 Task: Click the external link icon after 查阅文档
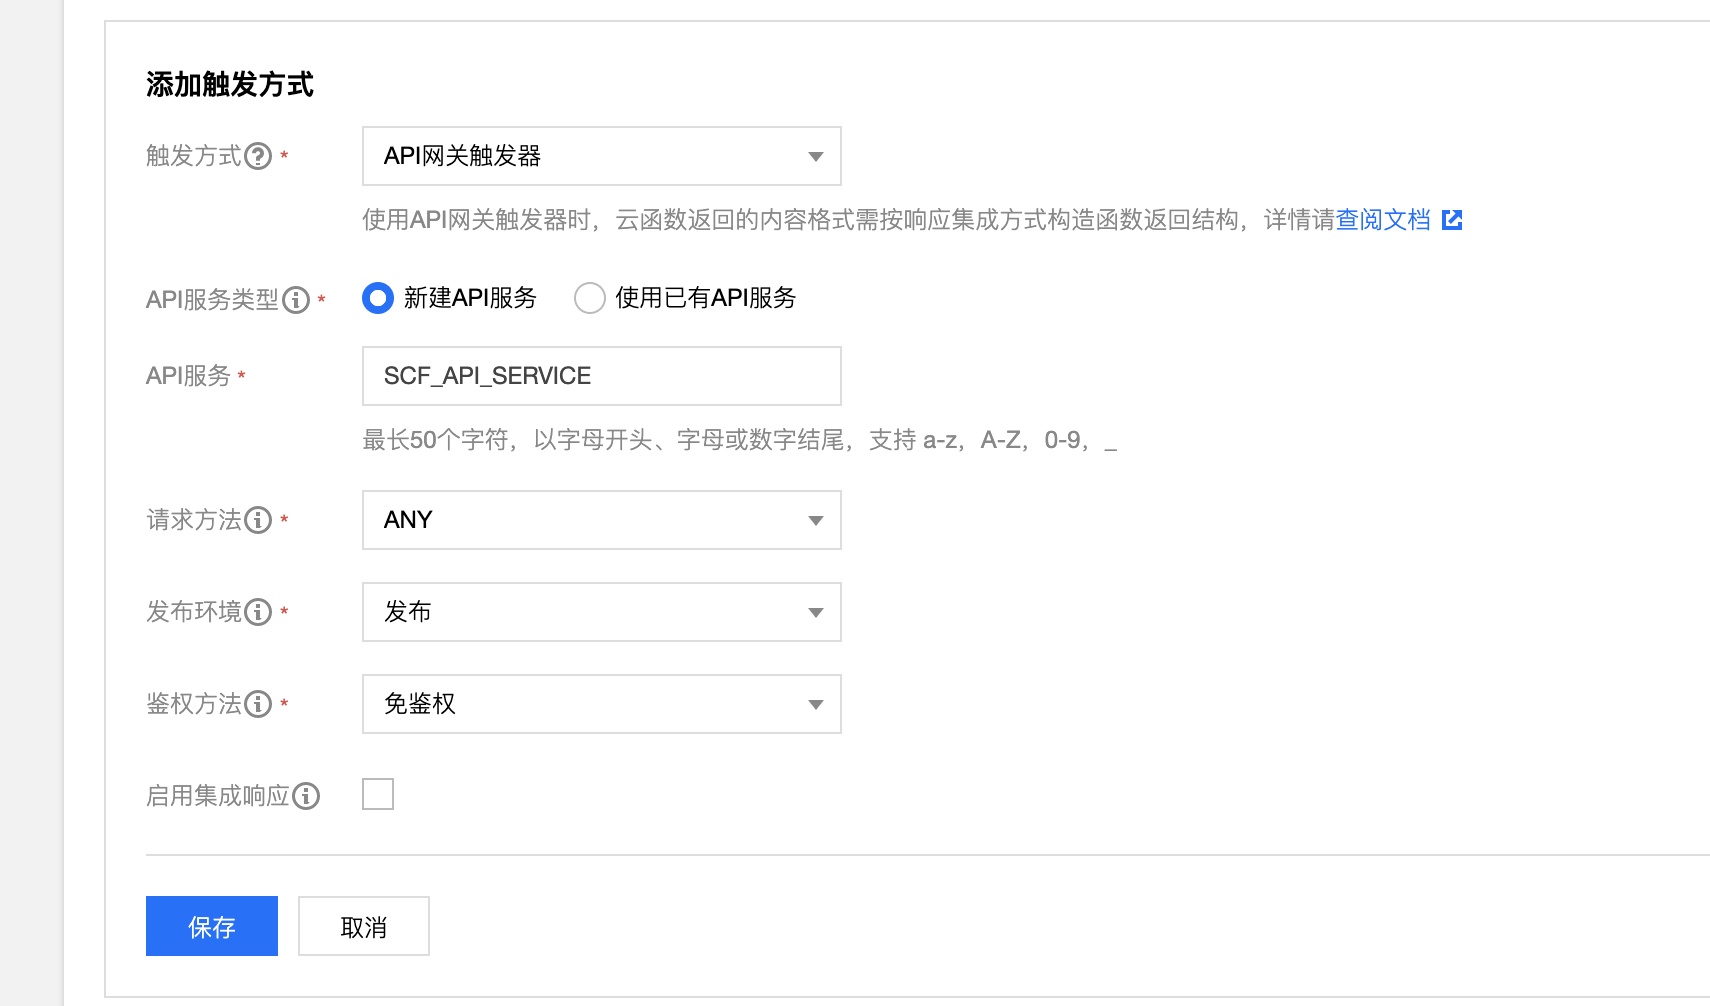click(1452, 219)
